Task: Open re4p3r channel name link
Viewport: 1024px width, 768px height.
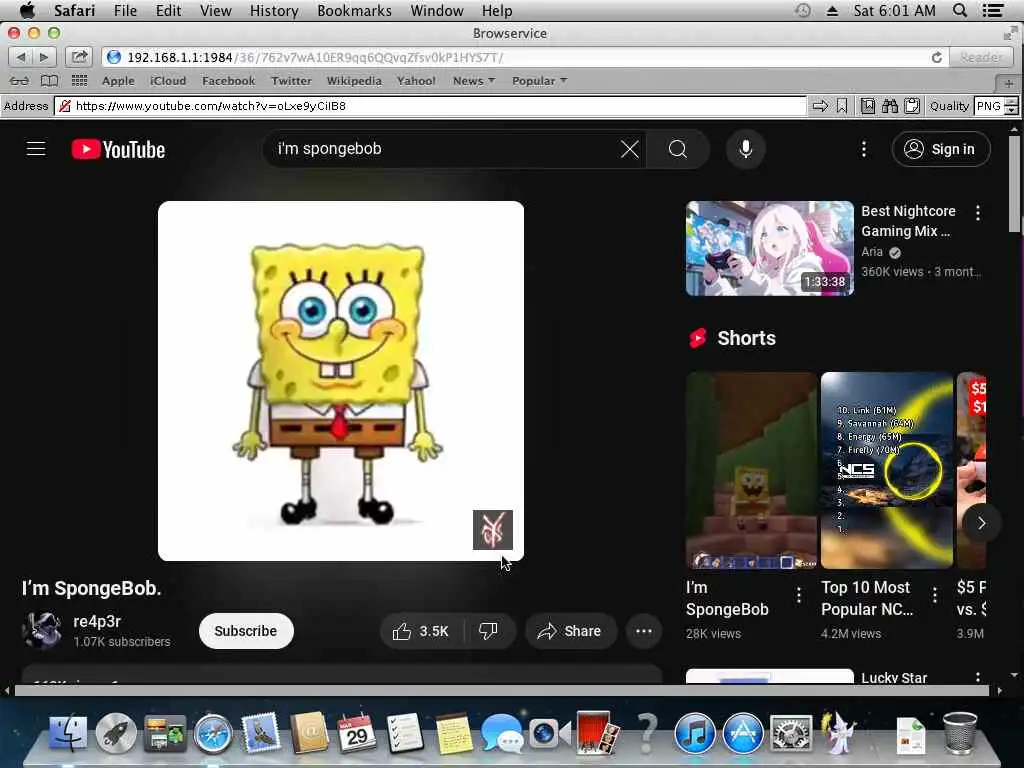Action: (97, 621)
